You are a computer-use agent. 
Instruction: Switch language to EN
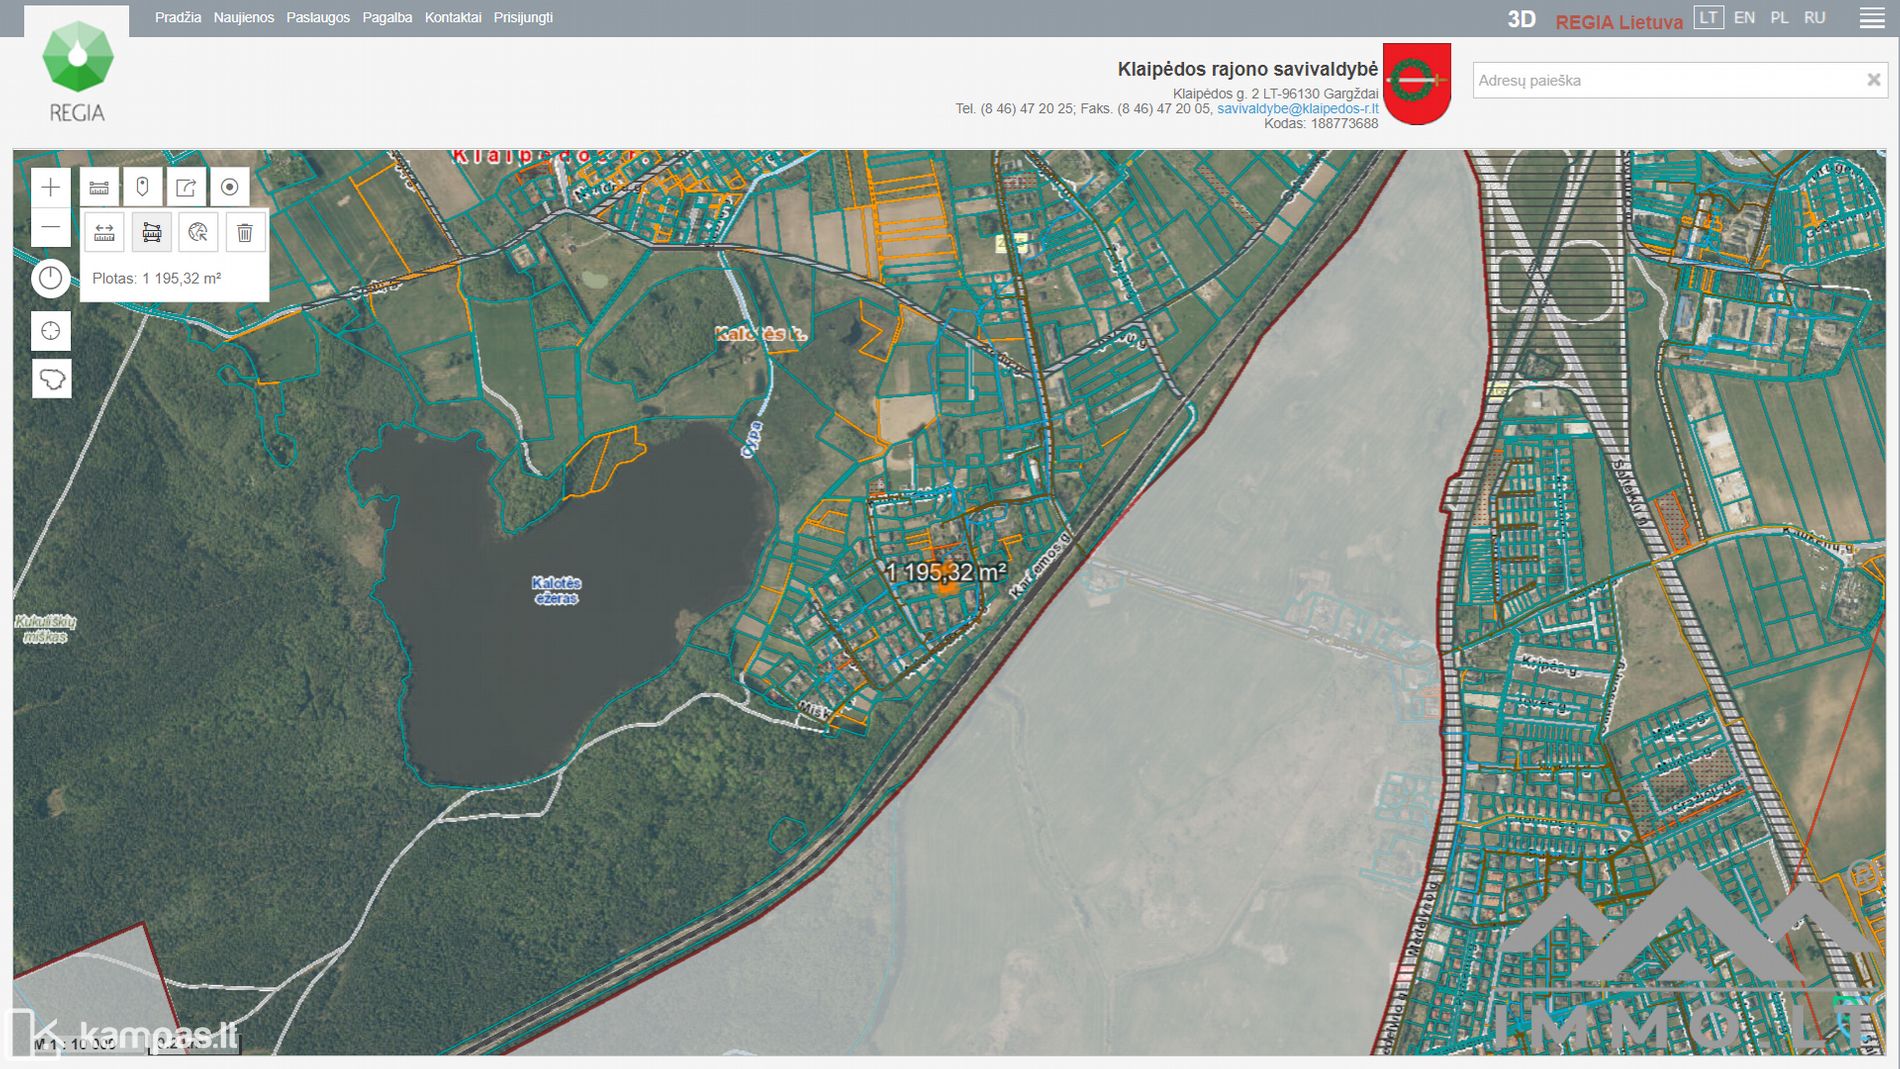[x=1744, y=18]
